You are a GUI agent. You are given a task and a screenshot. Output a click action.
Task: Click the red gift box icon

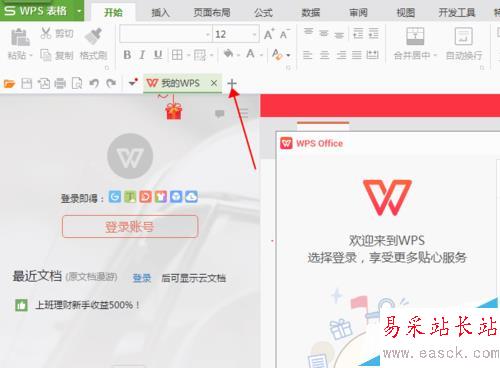[x=174, y=111]
